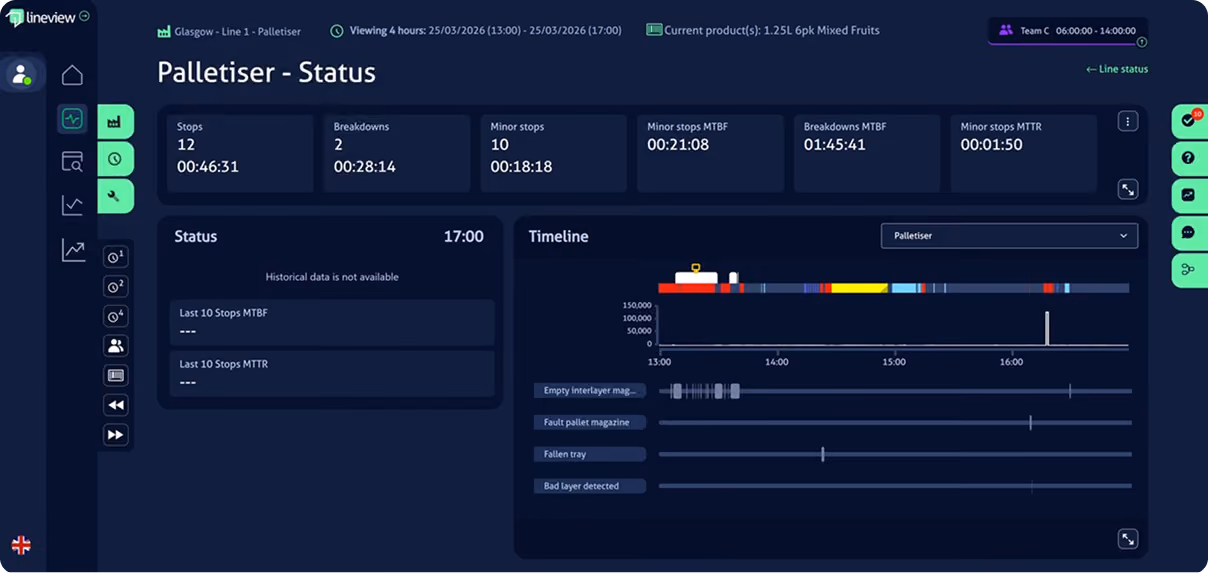1208x574 pixels.
Task: Open the help question mark icon
Action: point(1189,158)
